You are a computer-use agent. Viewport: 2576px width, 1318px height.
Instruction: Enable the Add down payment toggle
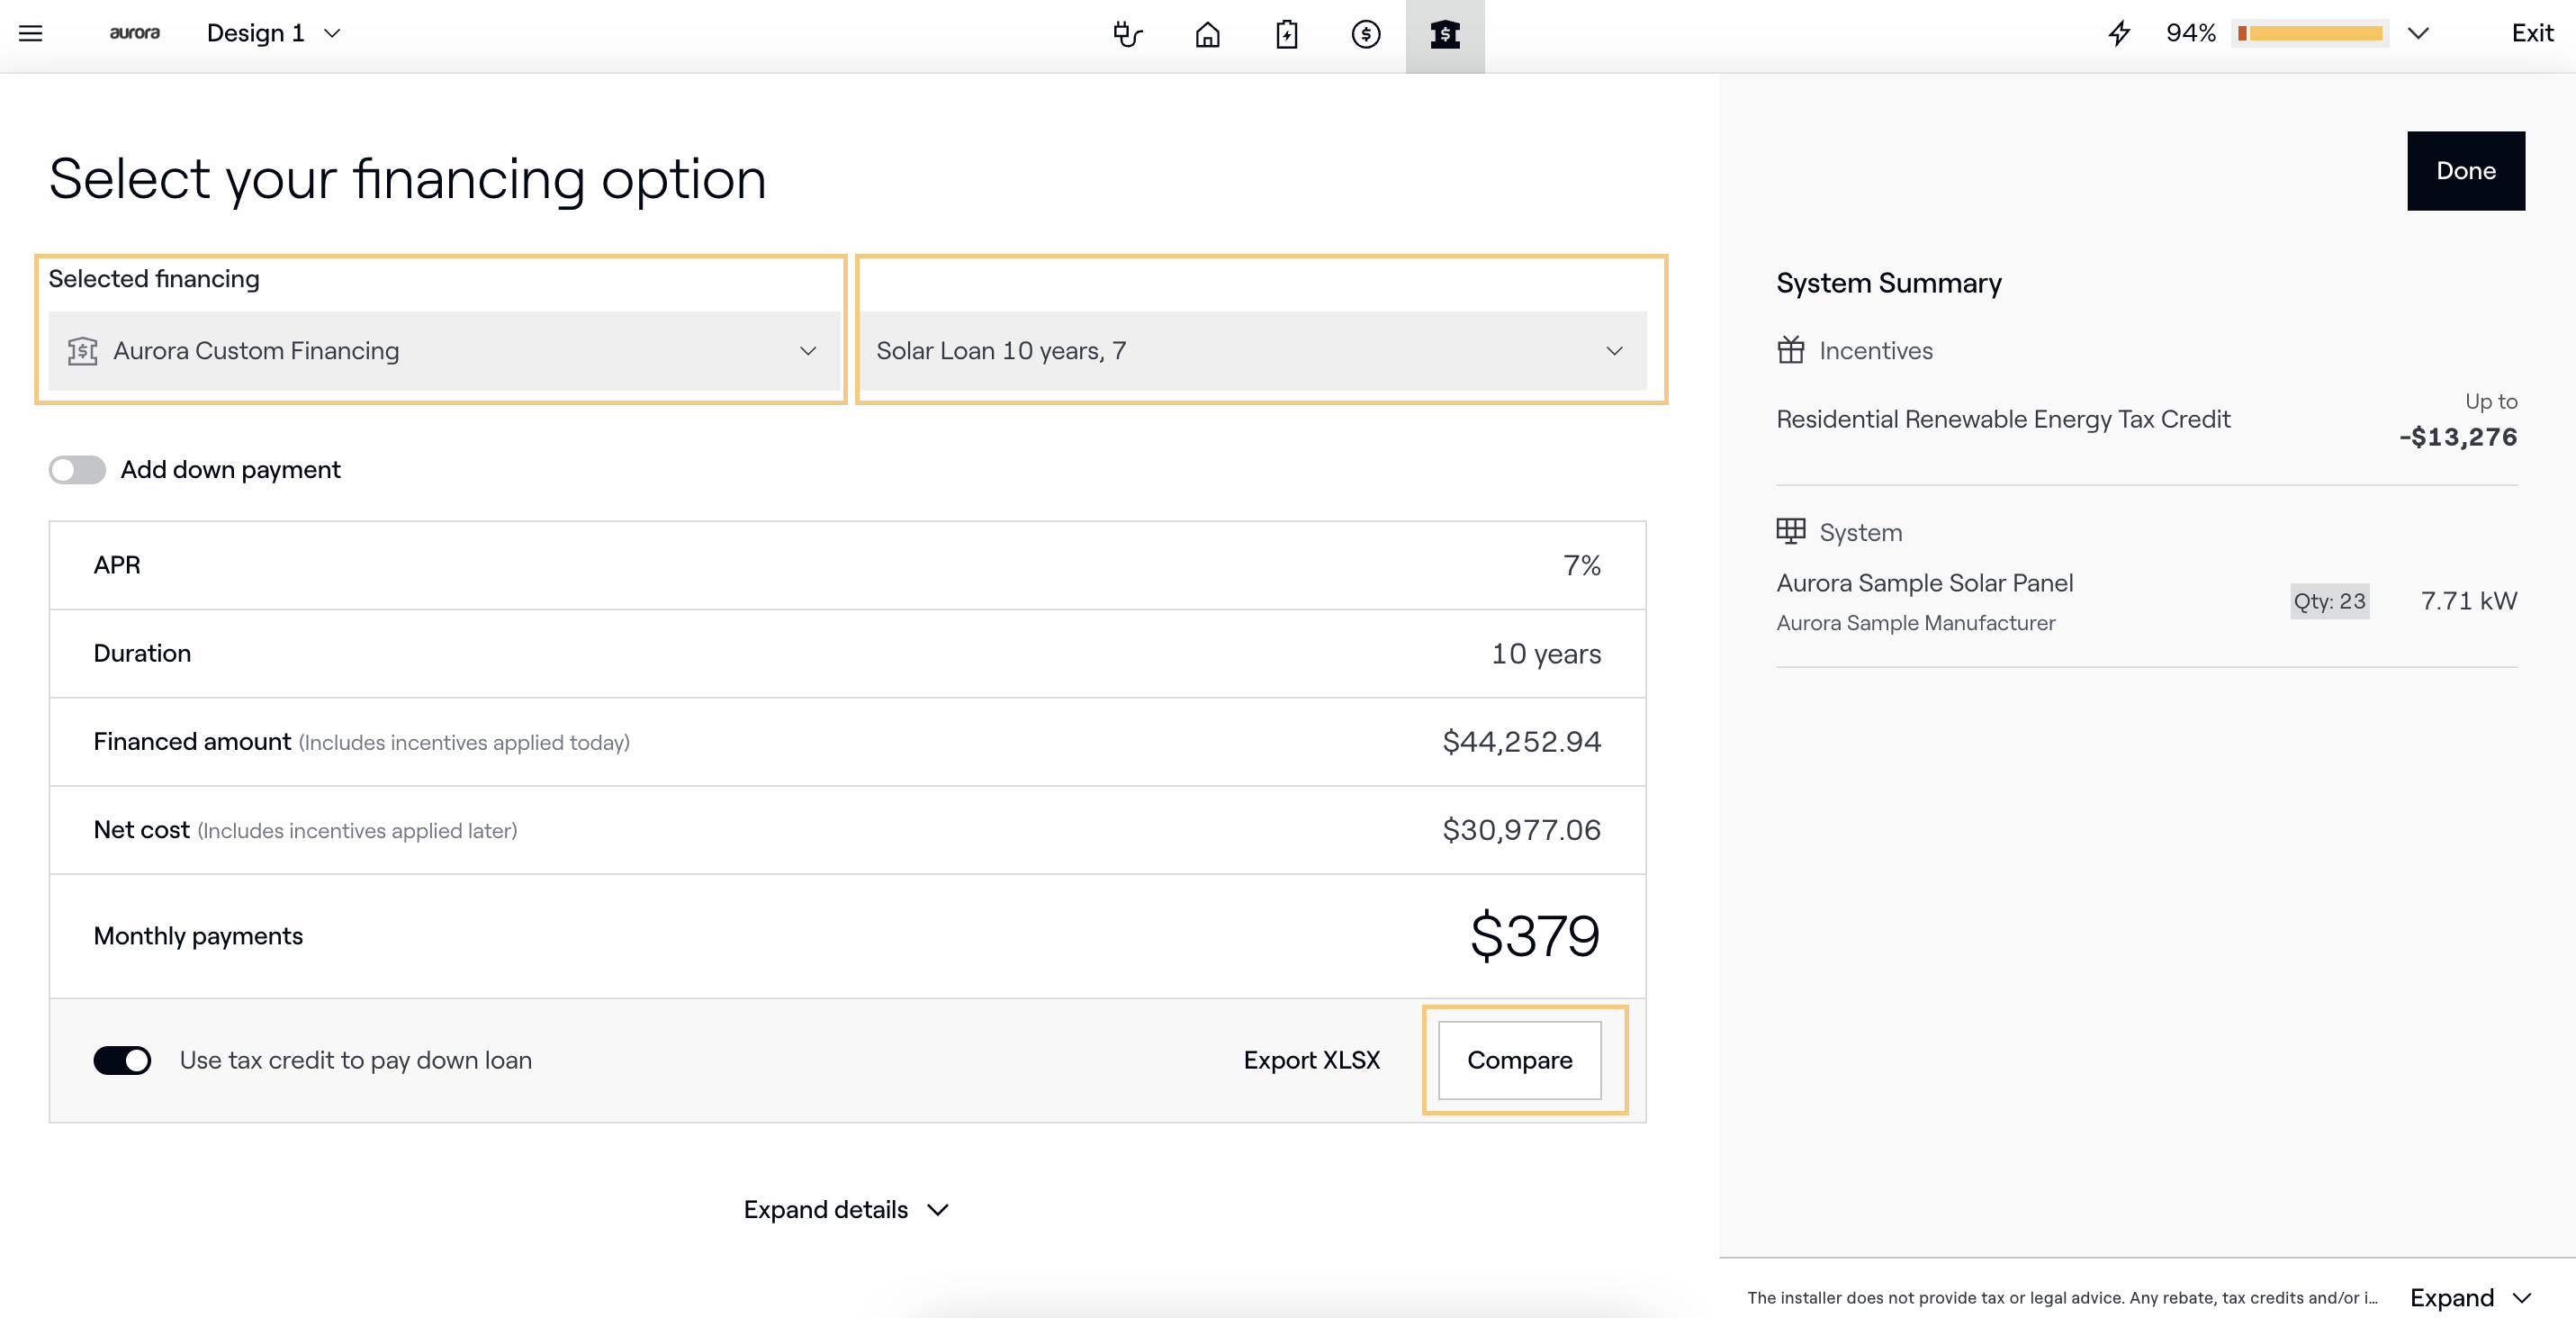(78, 469)
